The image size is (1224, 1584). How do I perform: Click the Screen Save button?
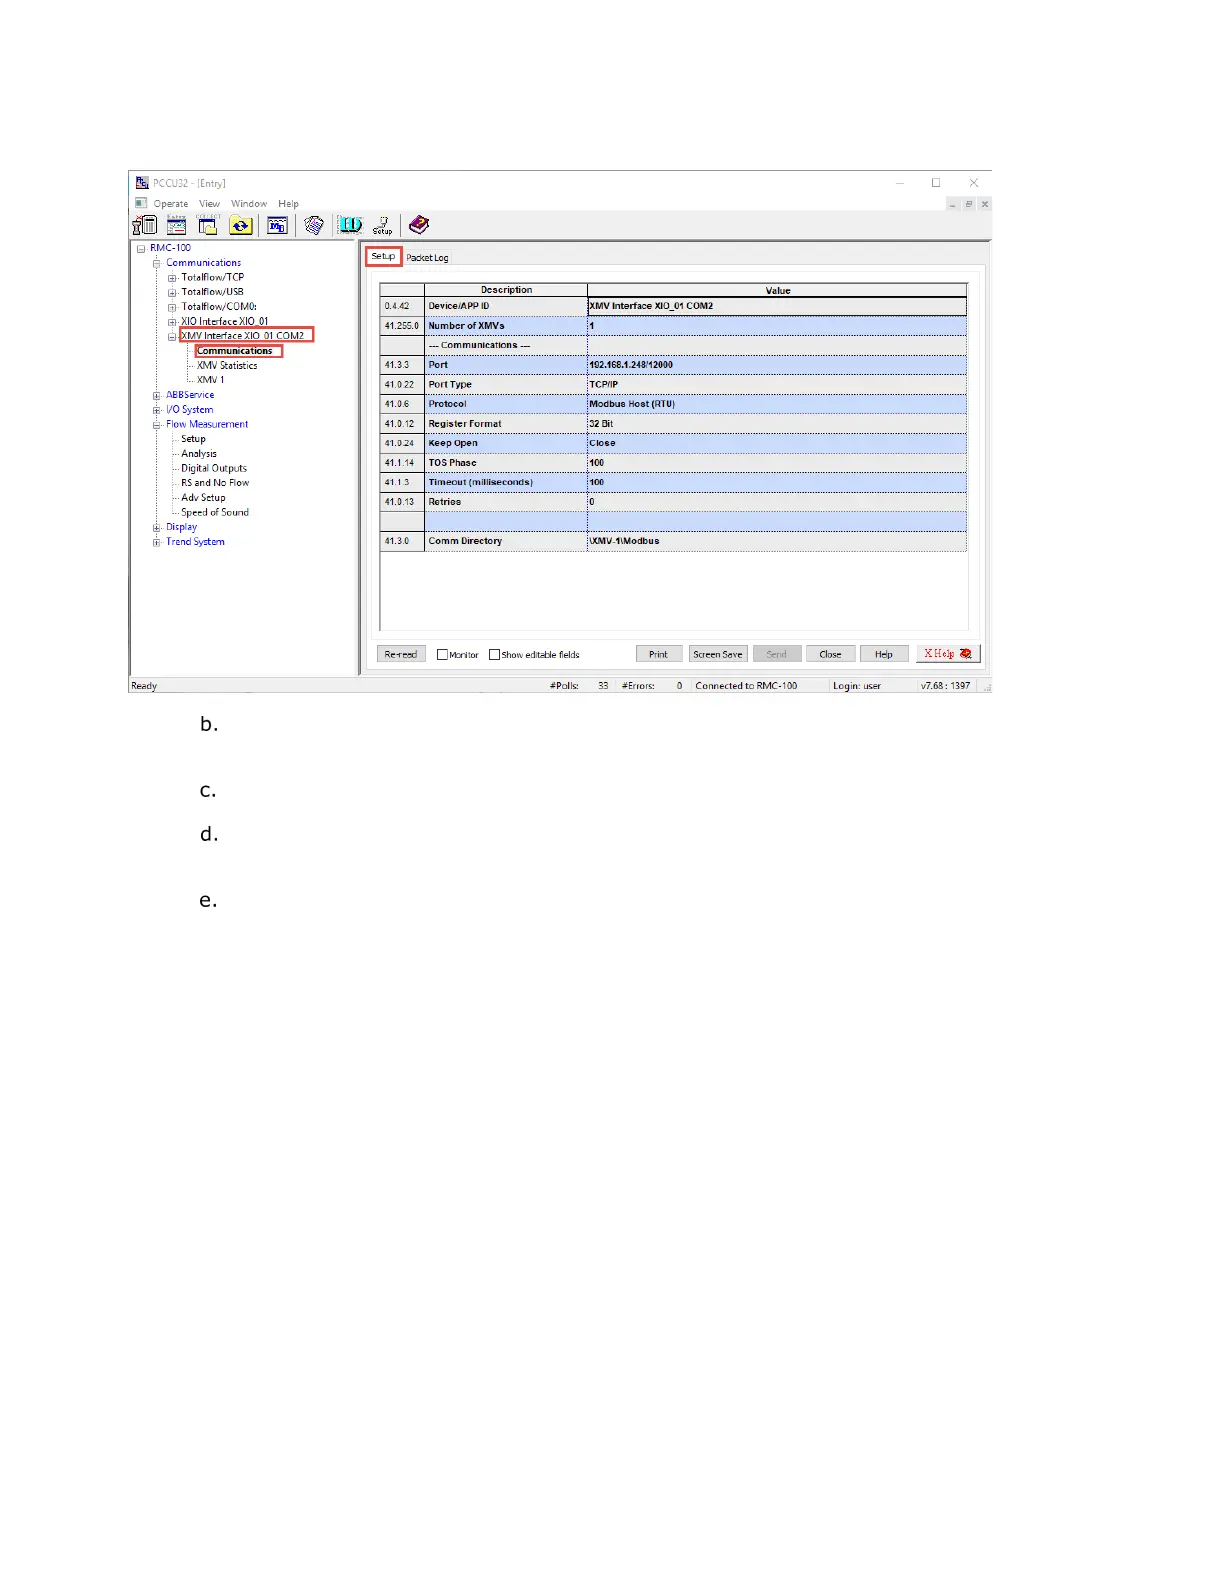[717, 655]
